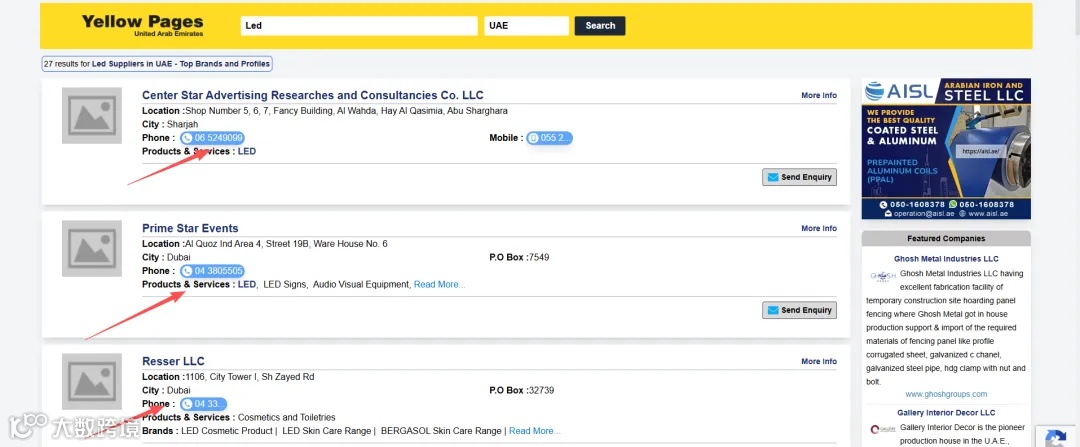Expand Read More in Prime Star services
Viewport: 1080px width, 447px height.
click(439, 284)
